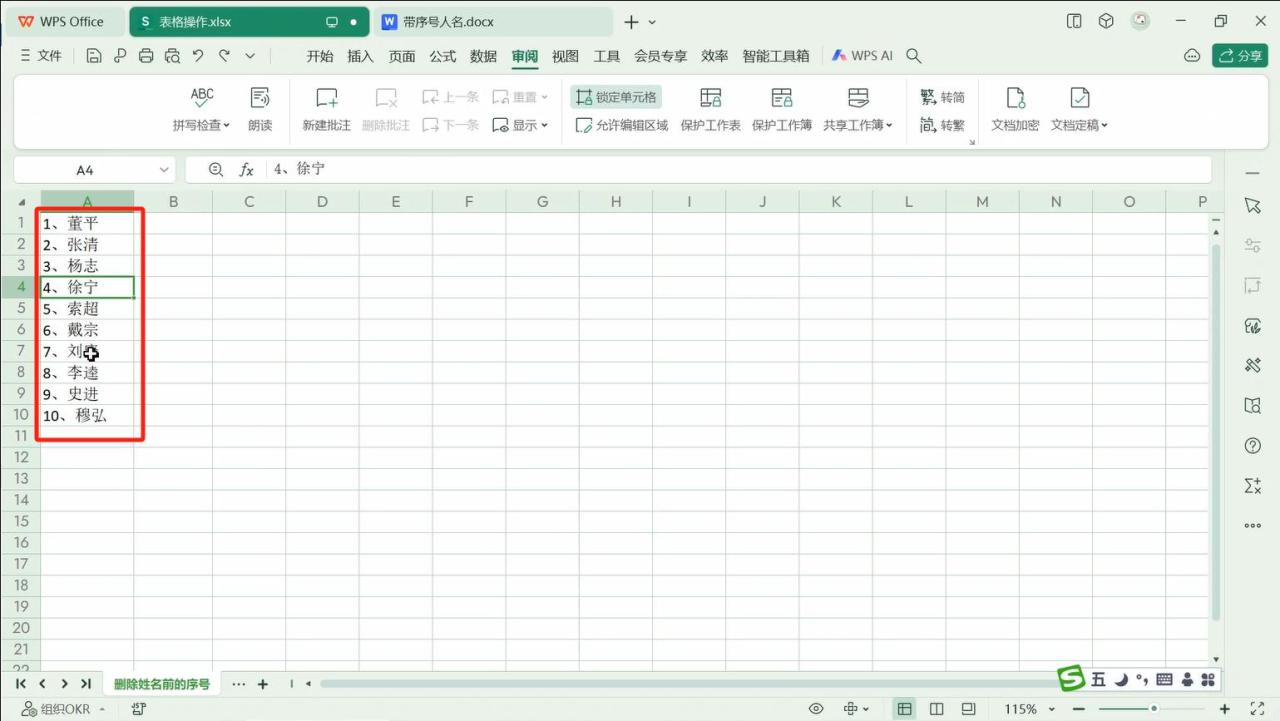Image resolution: width=1280 pixels, height=721 pixels.
Task: Open the 视图 ribbon tab
Action: [x=566, y=56]
